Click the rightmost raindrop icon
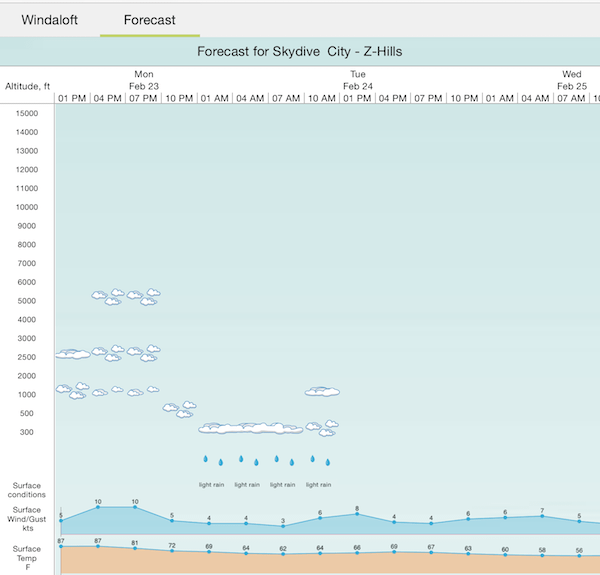The width and height of the screenshot is (600, 575). click(x=328, y=462)
